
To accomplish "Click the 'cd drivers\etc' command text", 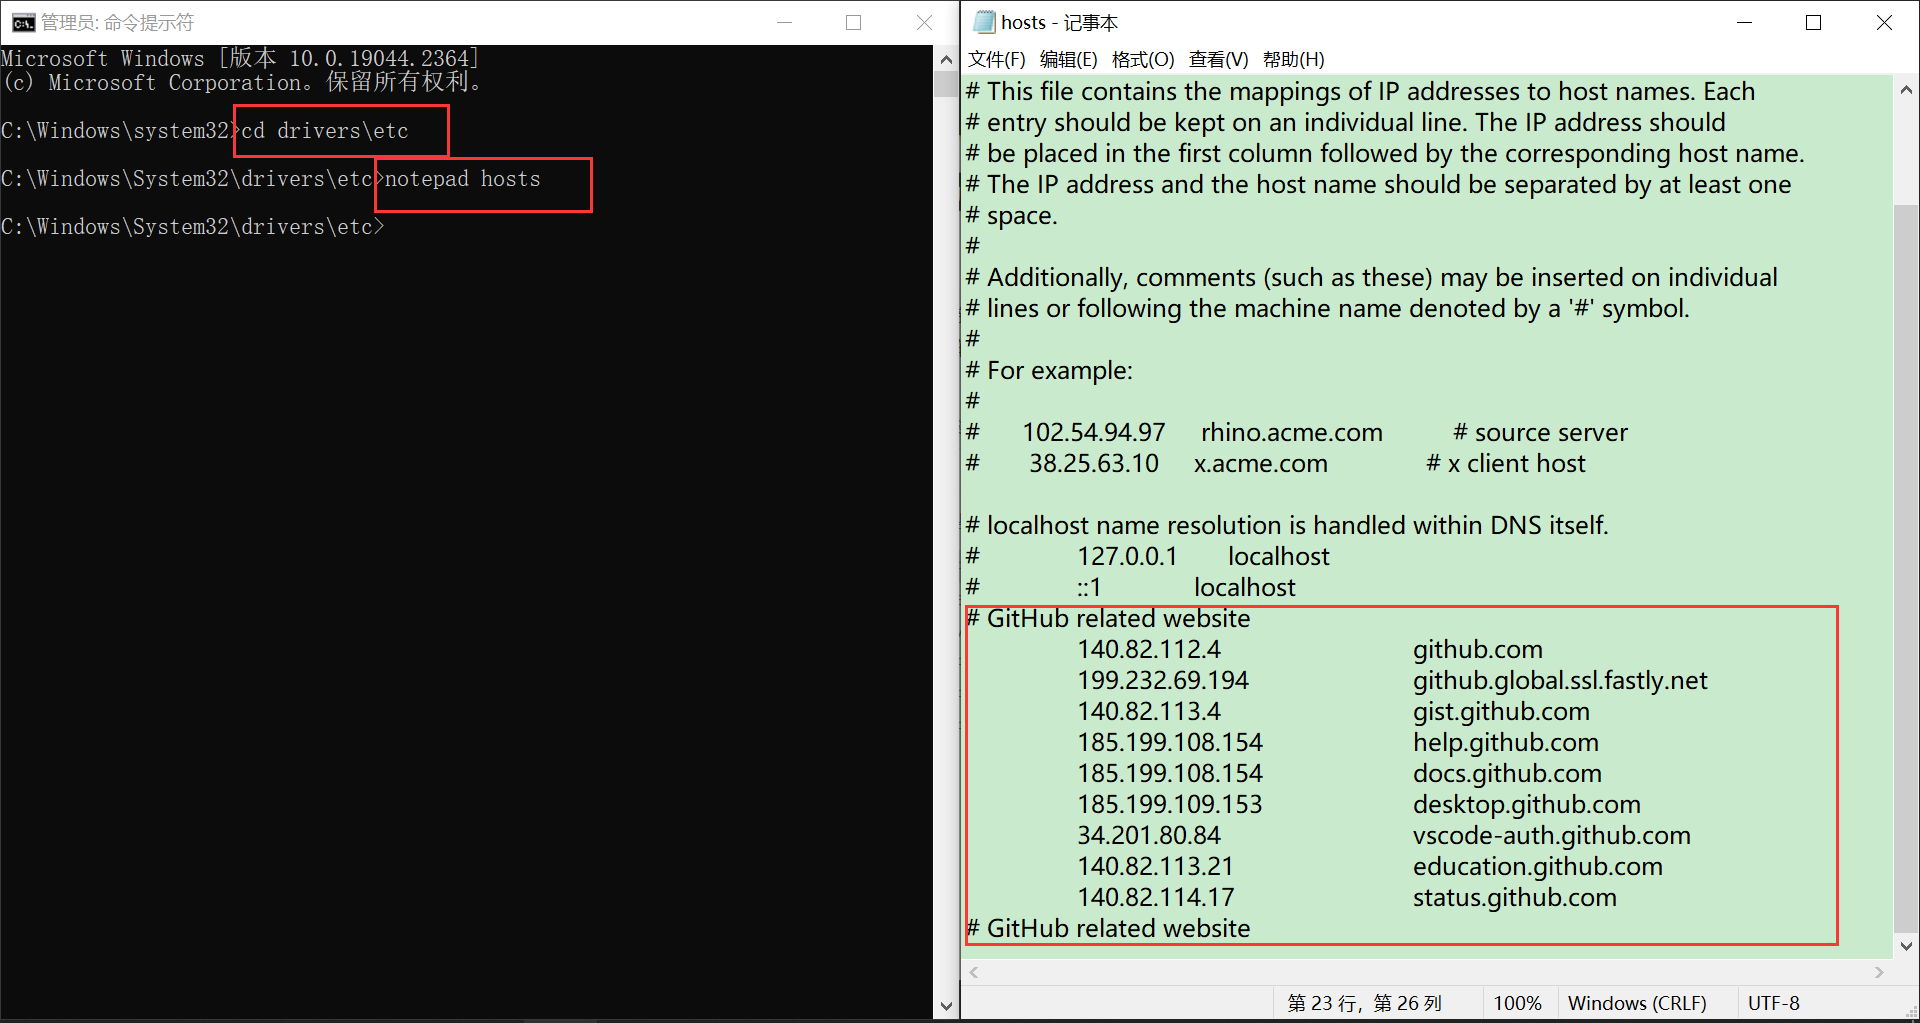I will pos(325,131).
